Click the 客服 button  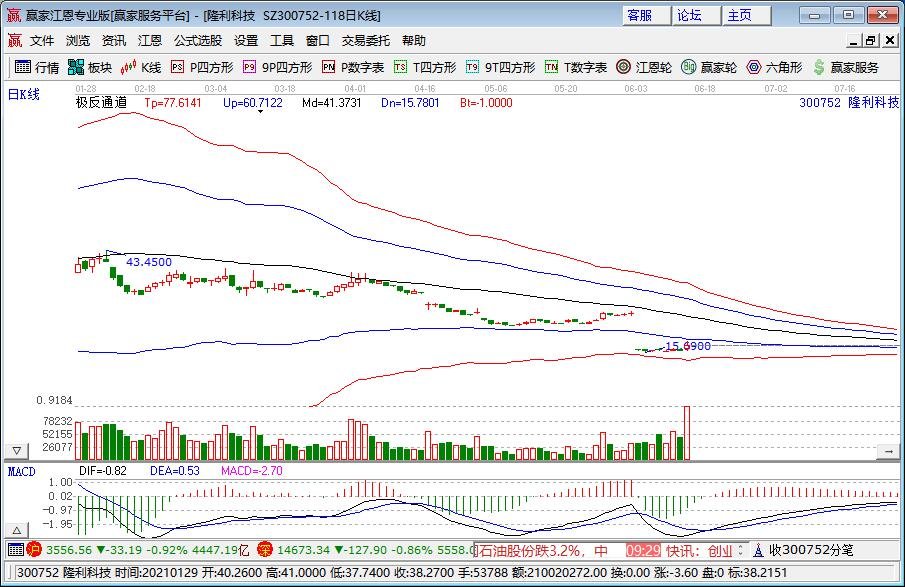point(646,15)
